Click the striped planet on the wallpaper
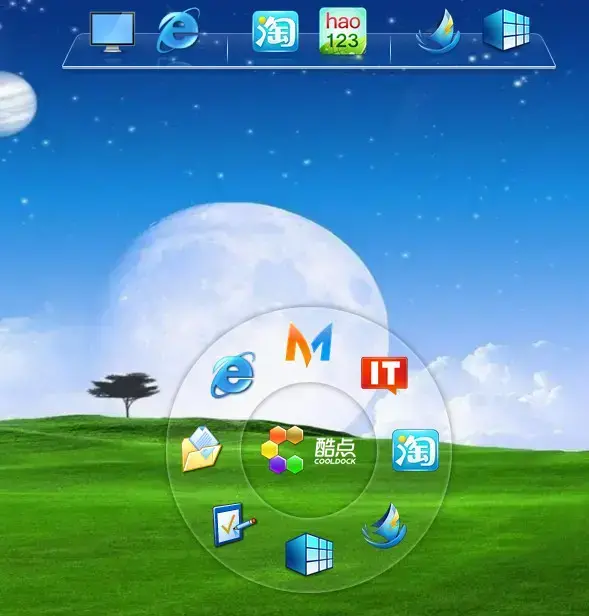589x616 pixels. pyautogui.click(x=17, y=104)
